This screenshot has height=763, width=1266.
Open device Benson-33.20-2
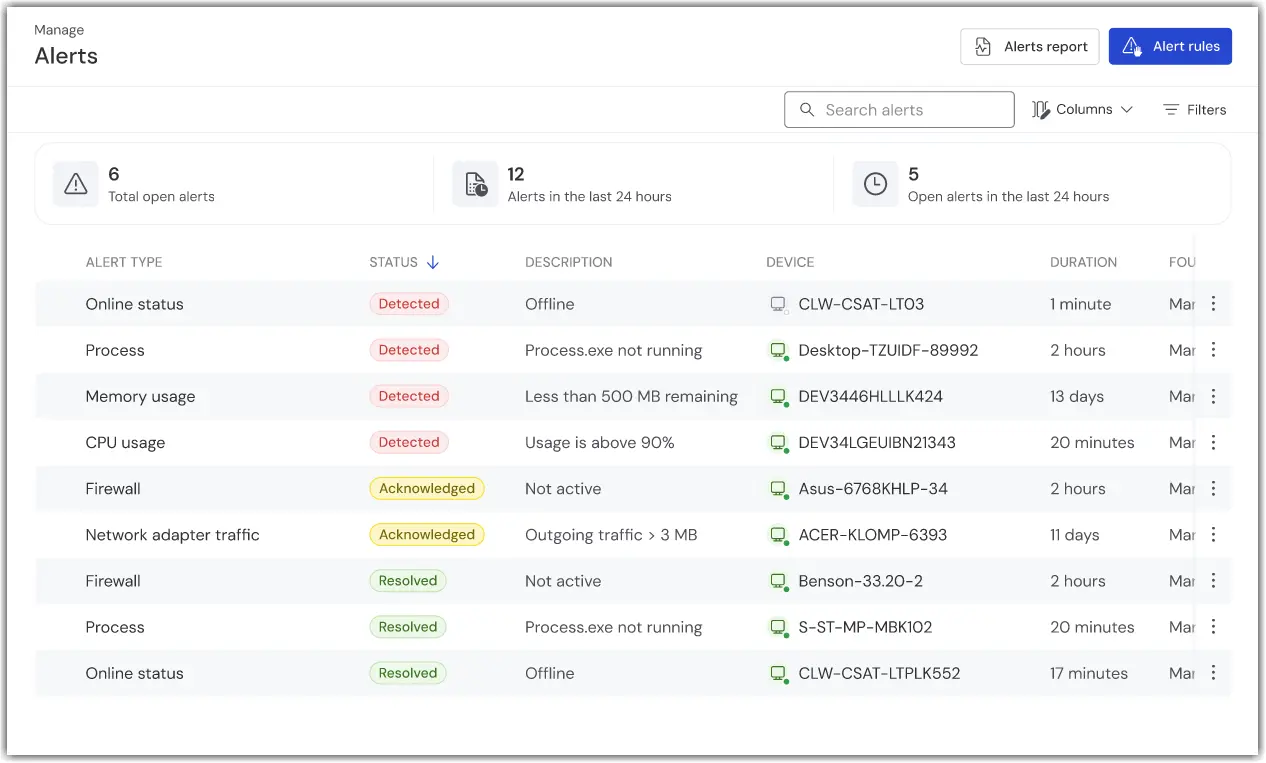(x=860, y=581)
